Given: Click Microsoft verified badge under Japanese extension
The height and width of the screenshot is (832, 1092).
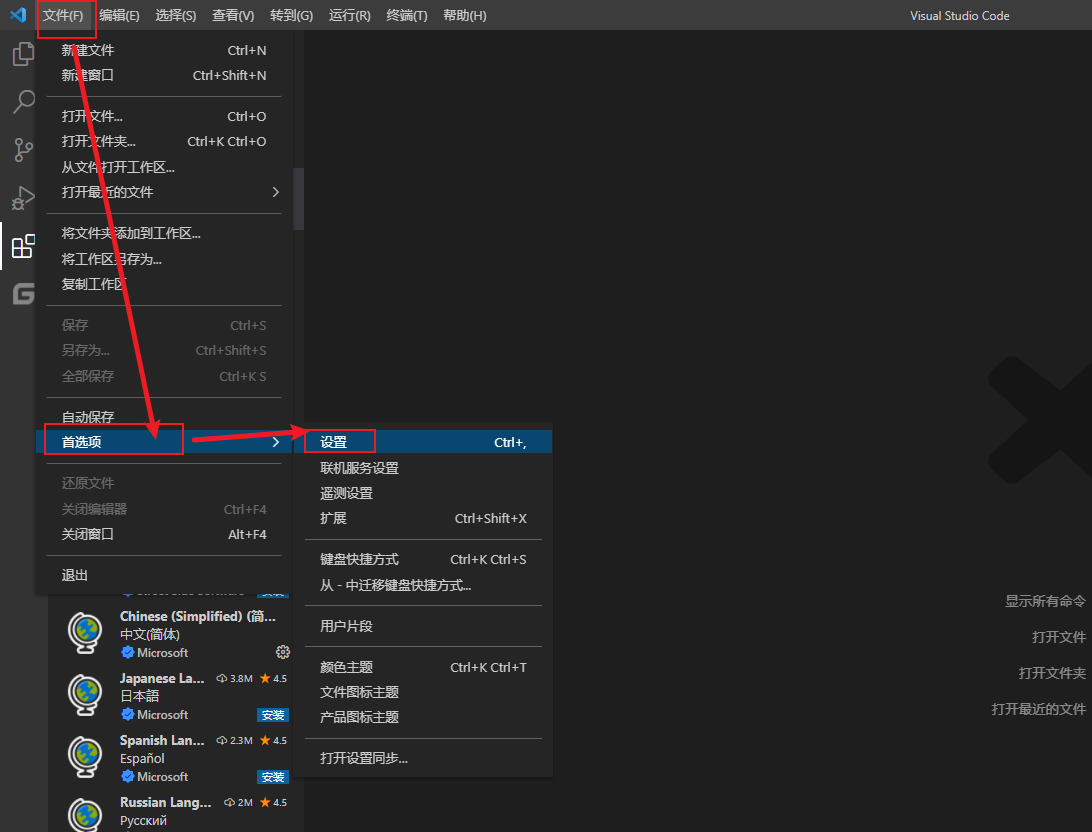Looking at the screenshot, I should point(127,714).
